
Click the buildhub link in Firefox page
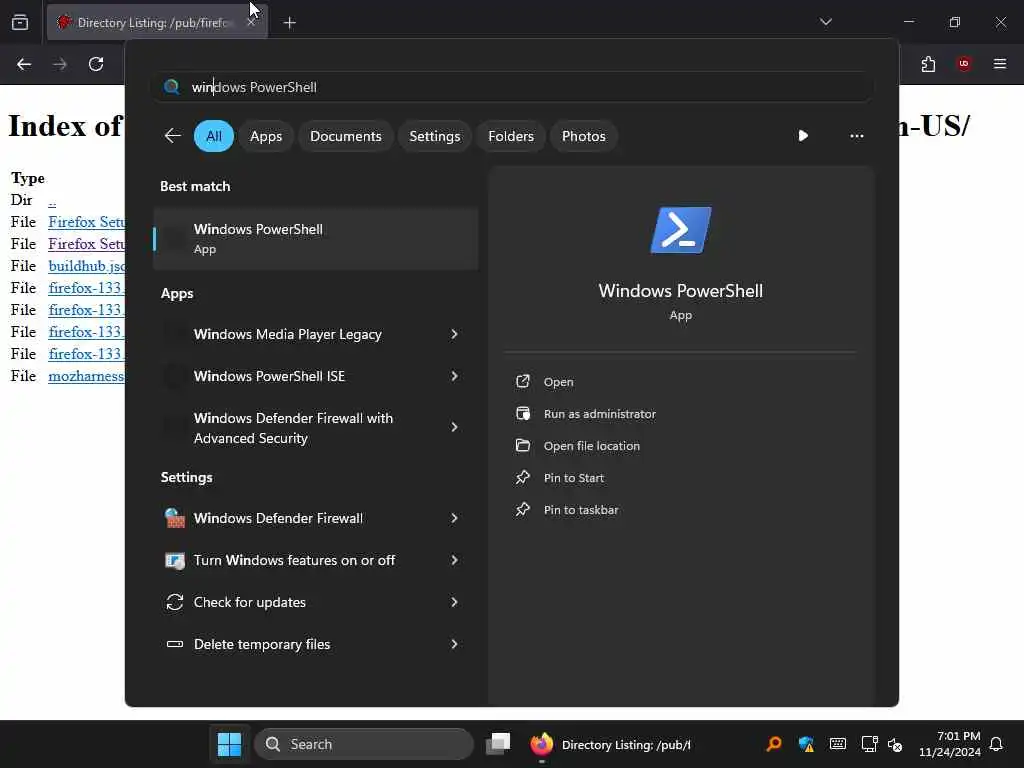click(x=86, y=266)
